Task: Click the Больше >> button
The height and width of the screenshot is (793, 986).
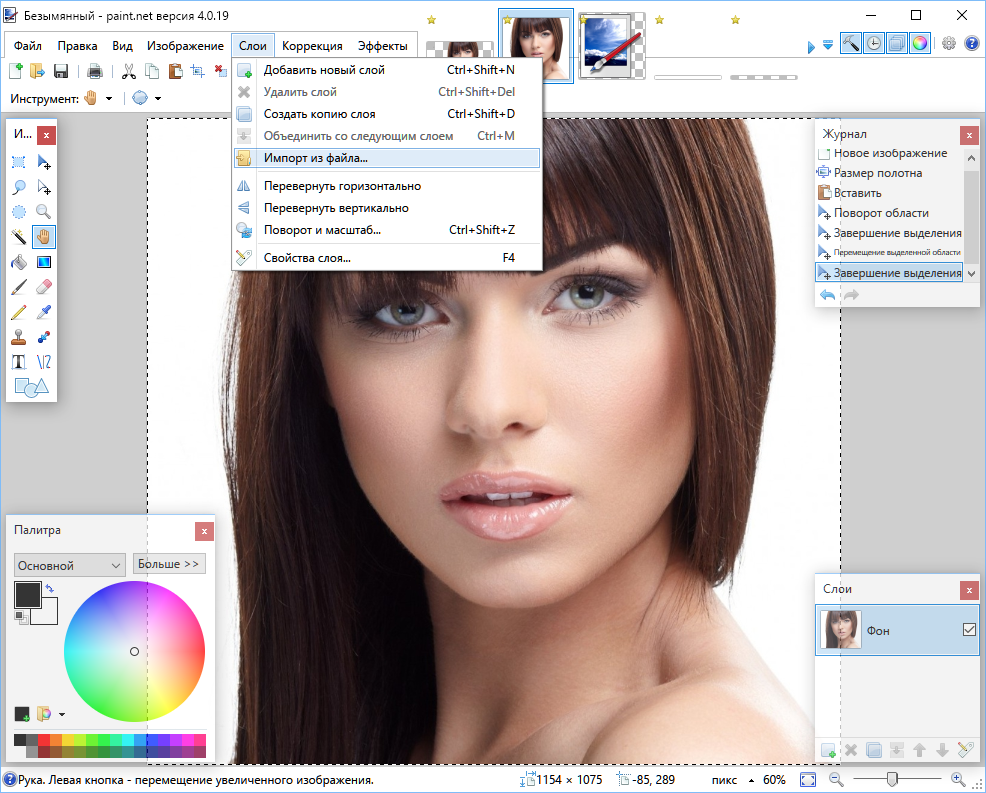Action: 169,564
